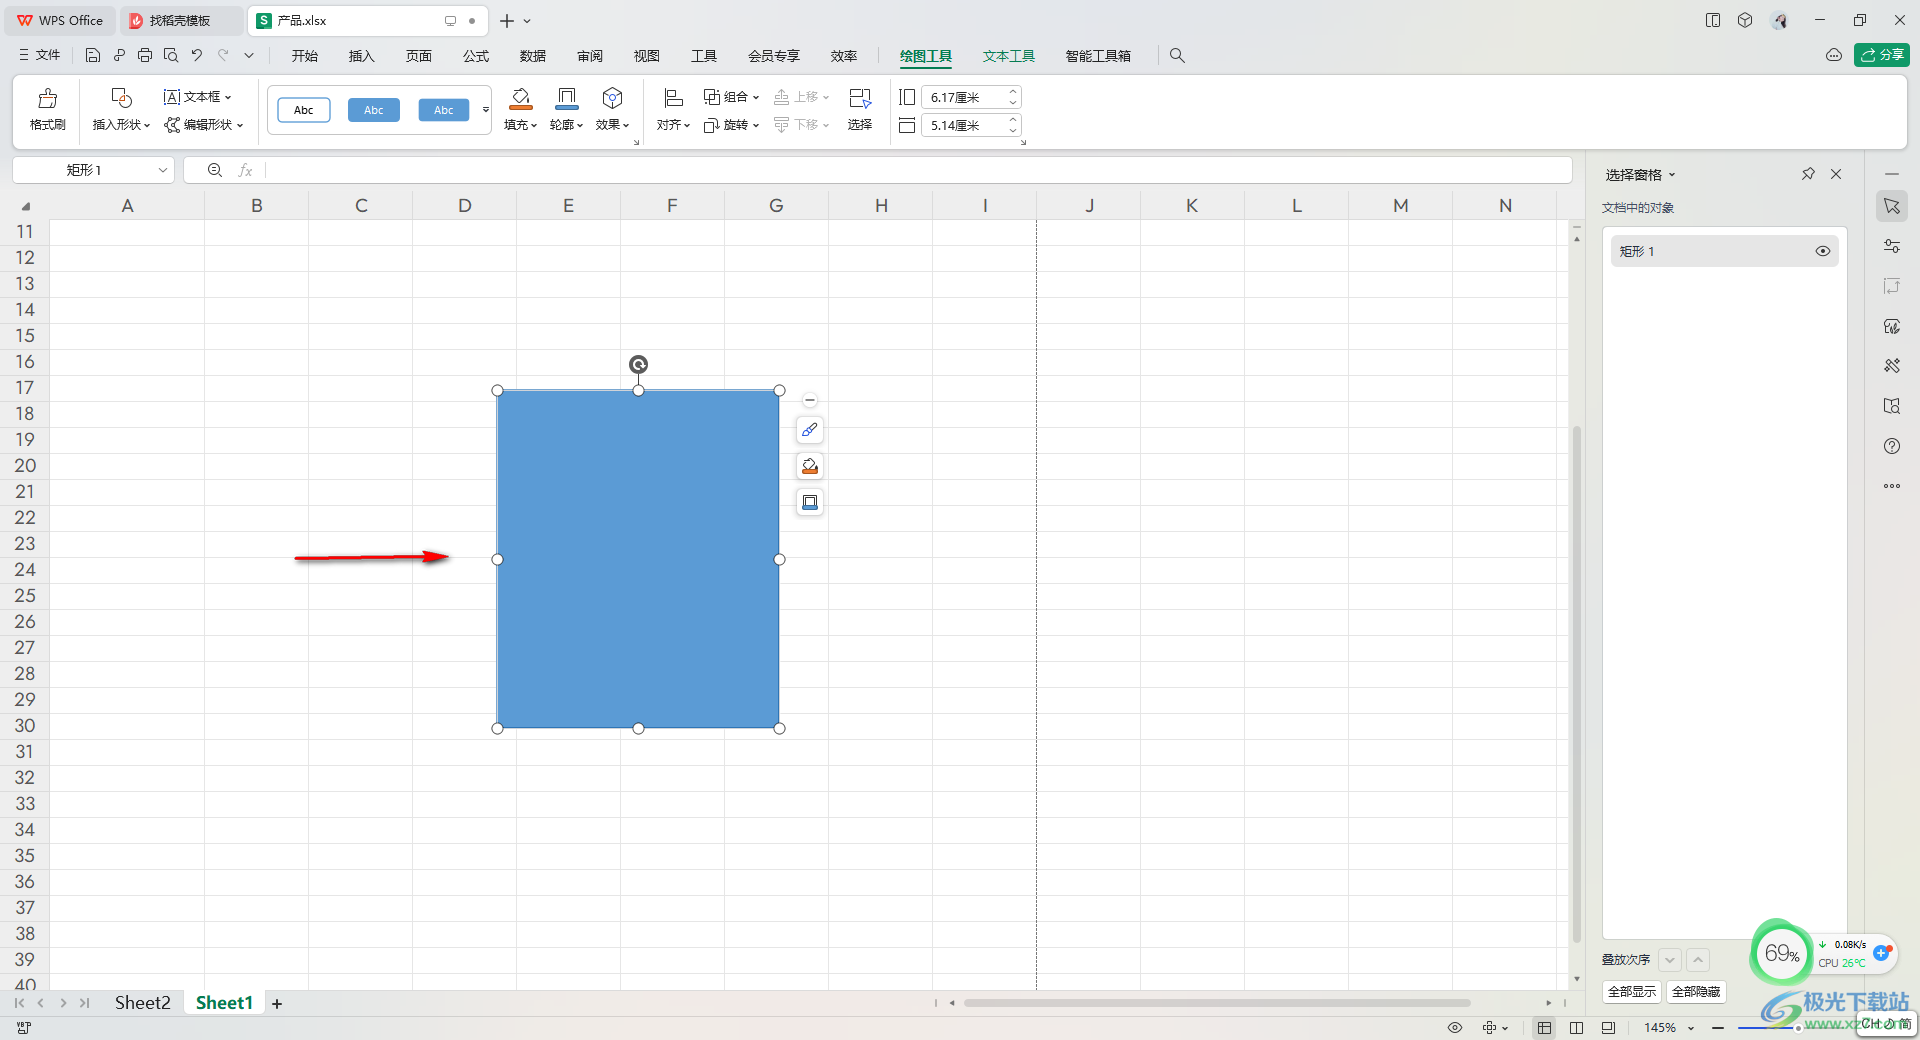Screen dimensions: 1920x1040
Task: Click the print icon in quick access toolbar
Action: pos(145,55)
